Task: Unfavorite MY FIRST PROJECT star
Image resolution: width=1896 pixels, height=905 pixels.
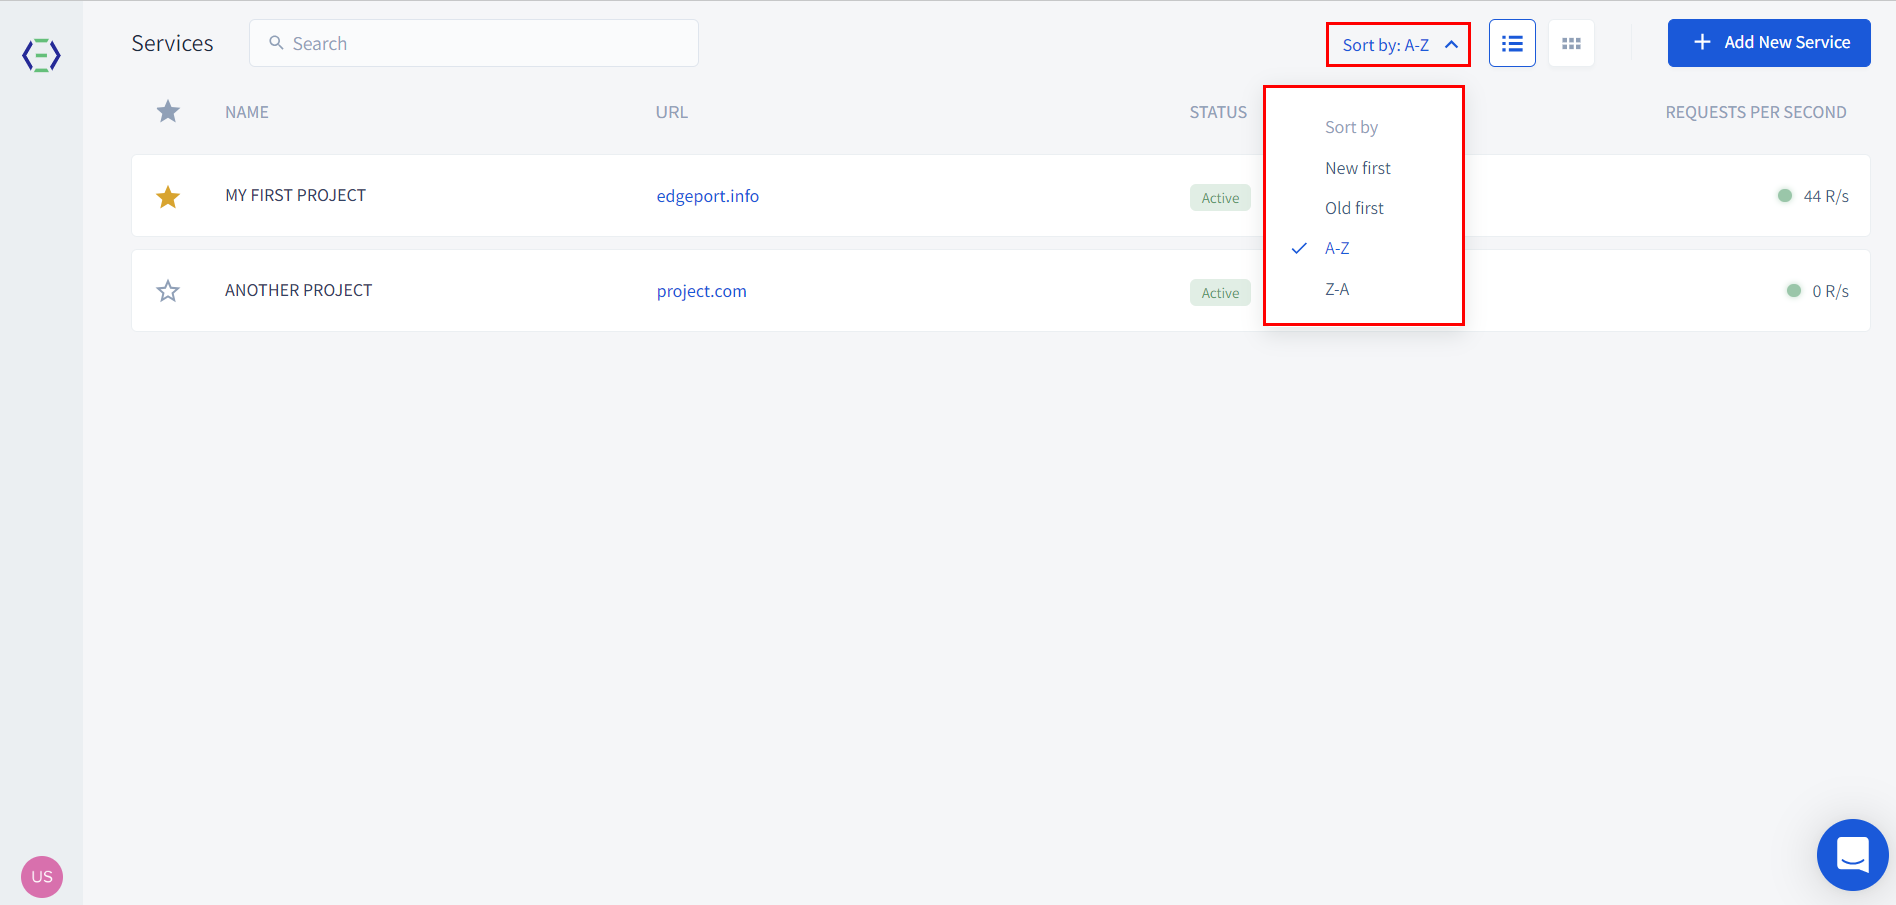Action: (x=168, y=197)
